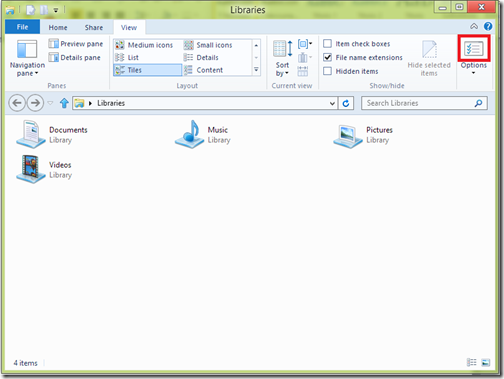Viewport: 504px width, 379px height.
Task: Select the Documents library
Action: 53,134
